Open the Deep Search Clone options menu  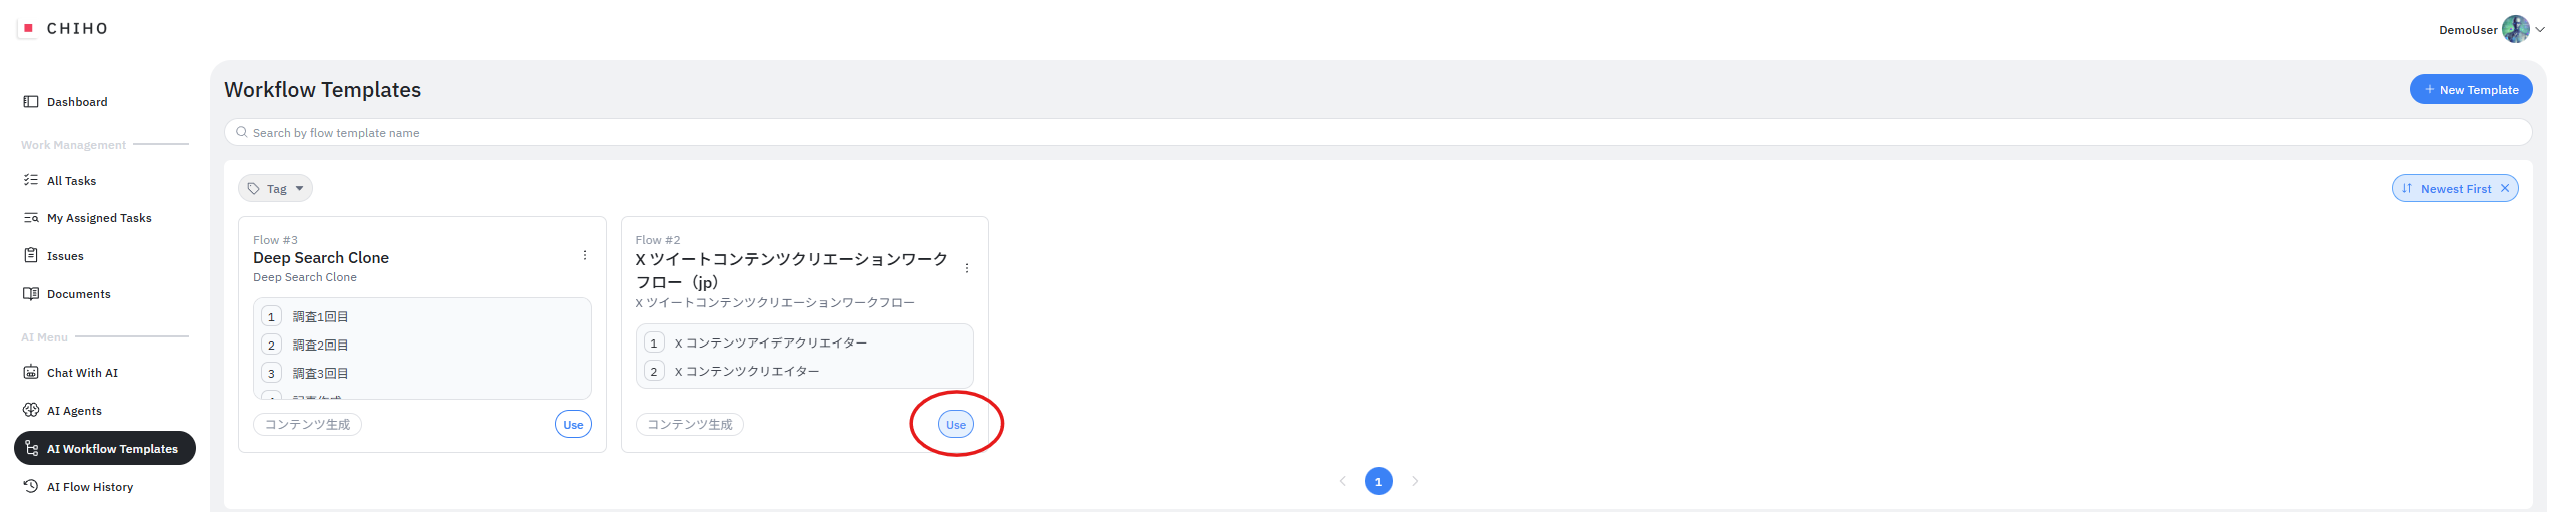pyautogui.click(x=585, y=256)
